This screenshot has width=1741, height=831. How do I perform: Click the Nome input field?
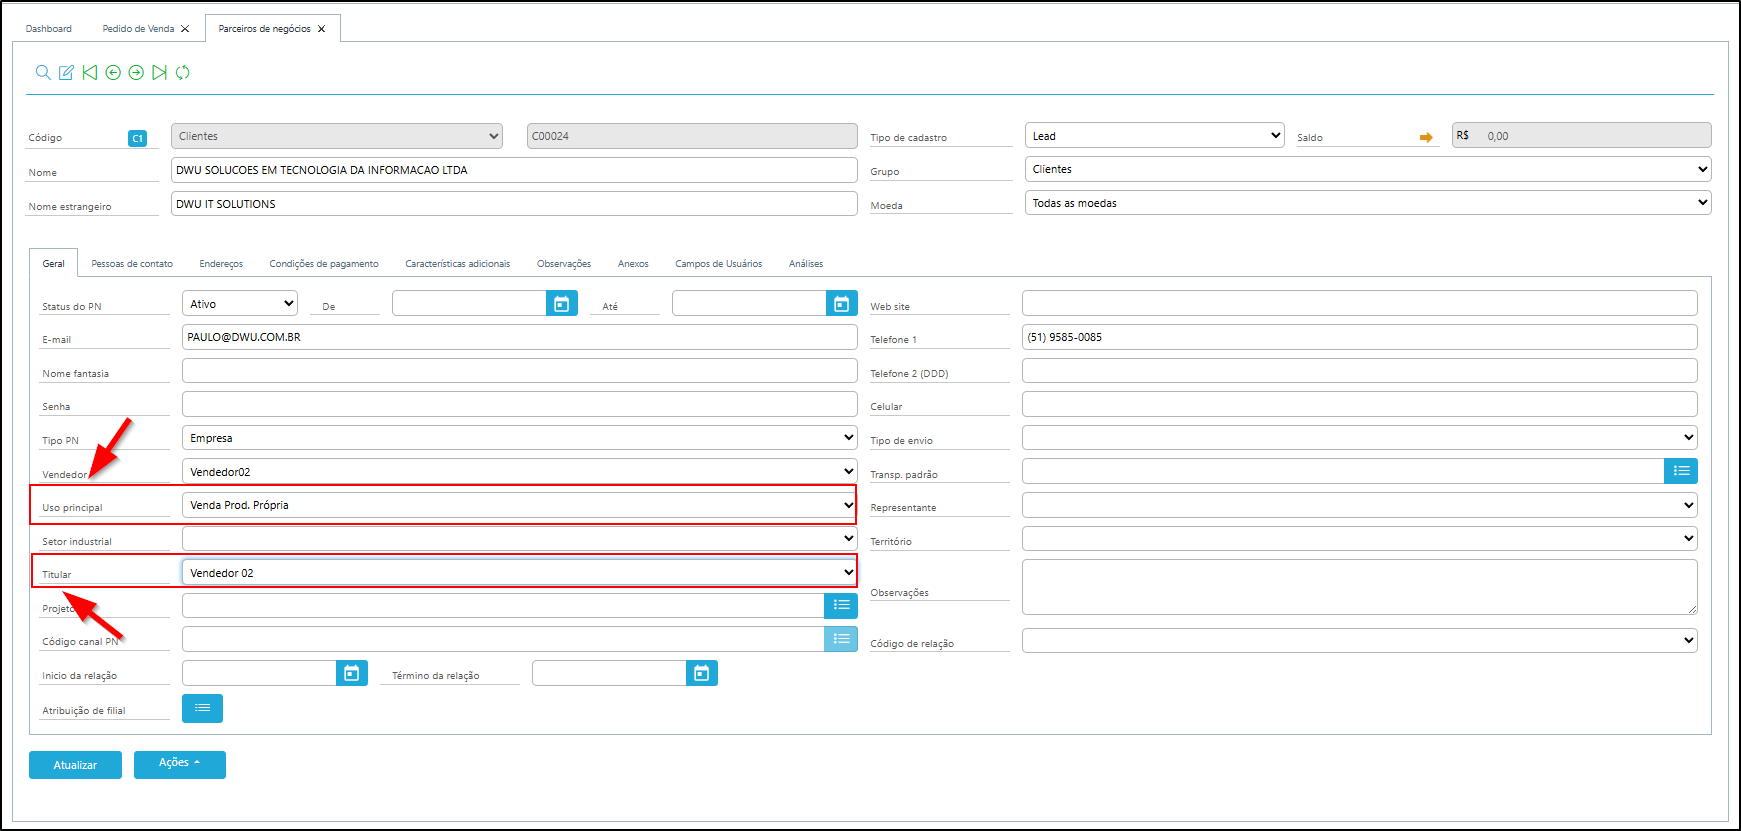coord(514,170)
